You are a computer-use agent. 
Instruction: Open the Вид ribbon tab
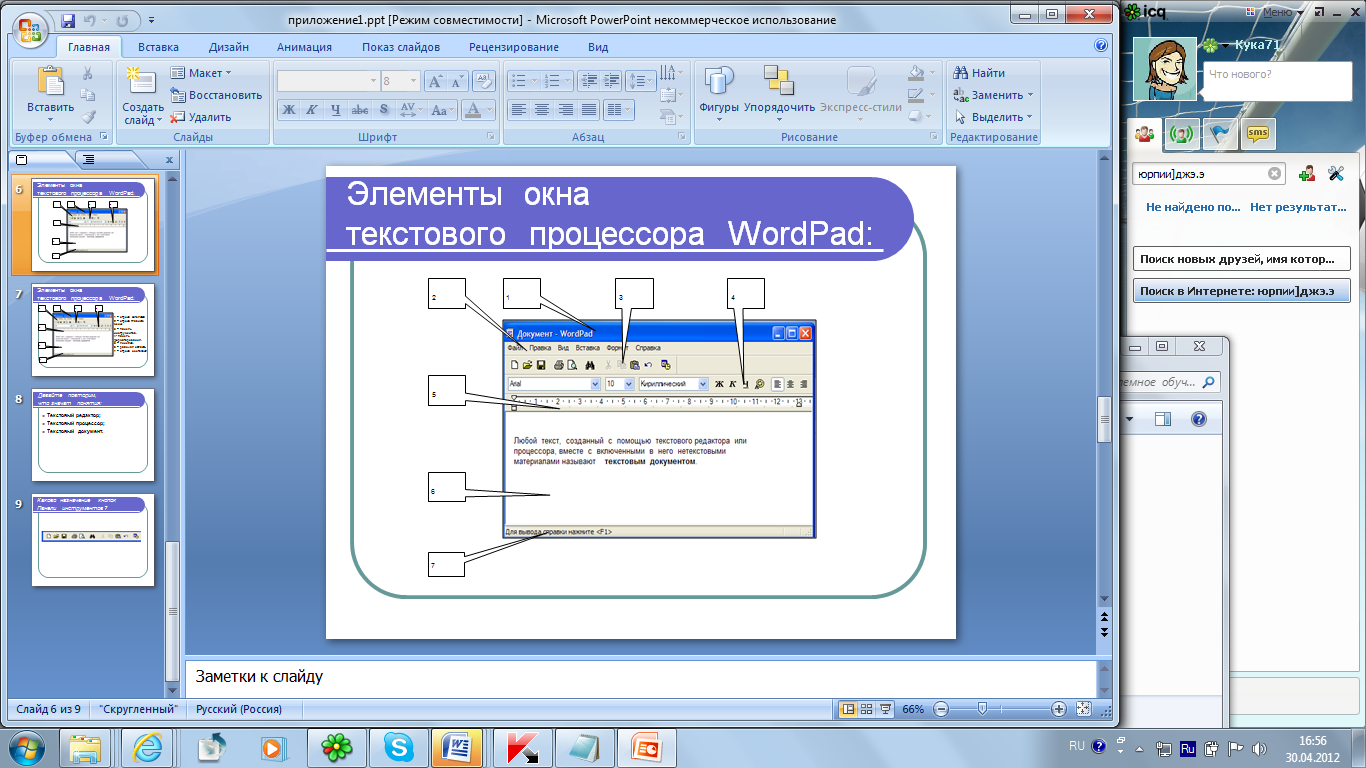(598, 47)
